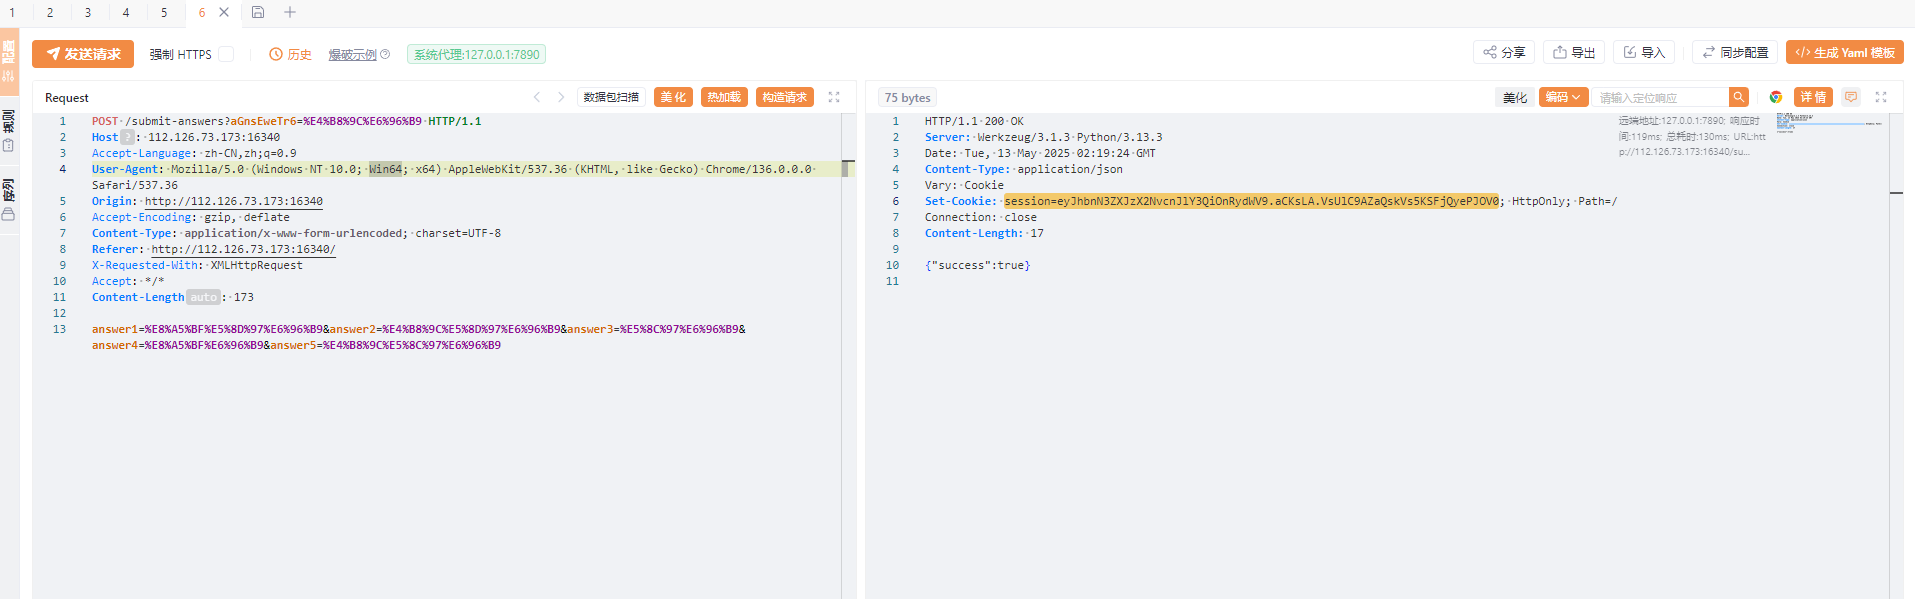Click the HTTP/1.1 200 OK status line

pos(974,121)
